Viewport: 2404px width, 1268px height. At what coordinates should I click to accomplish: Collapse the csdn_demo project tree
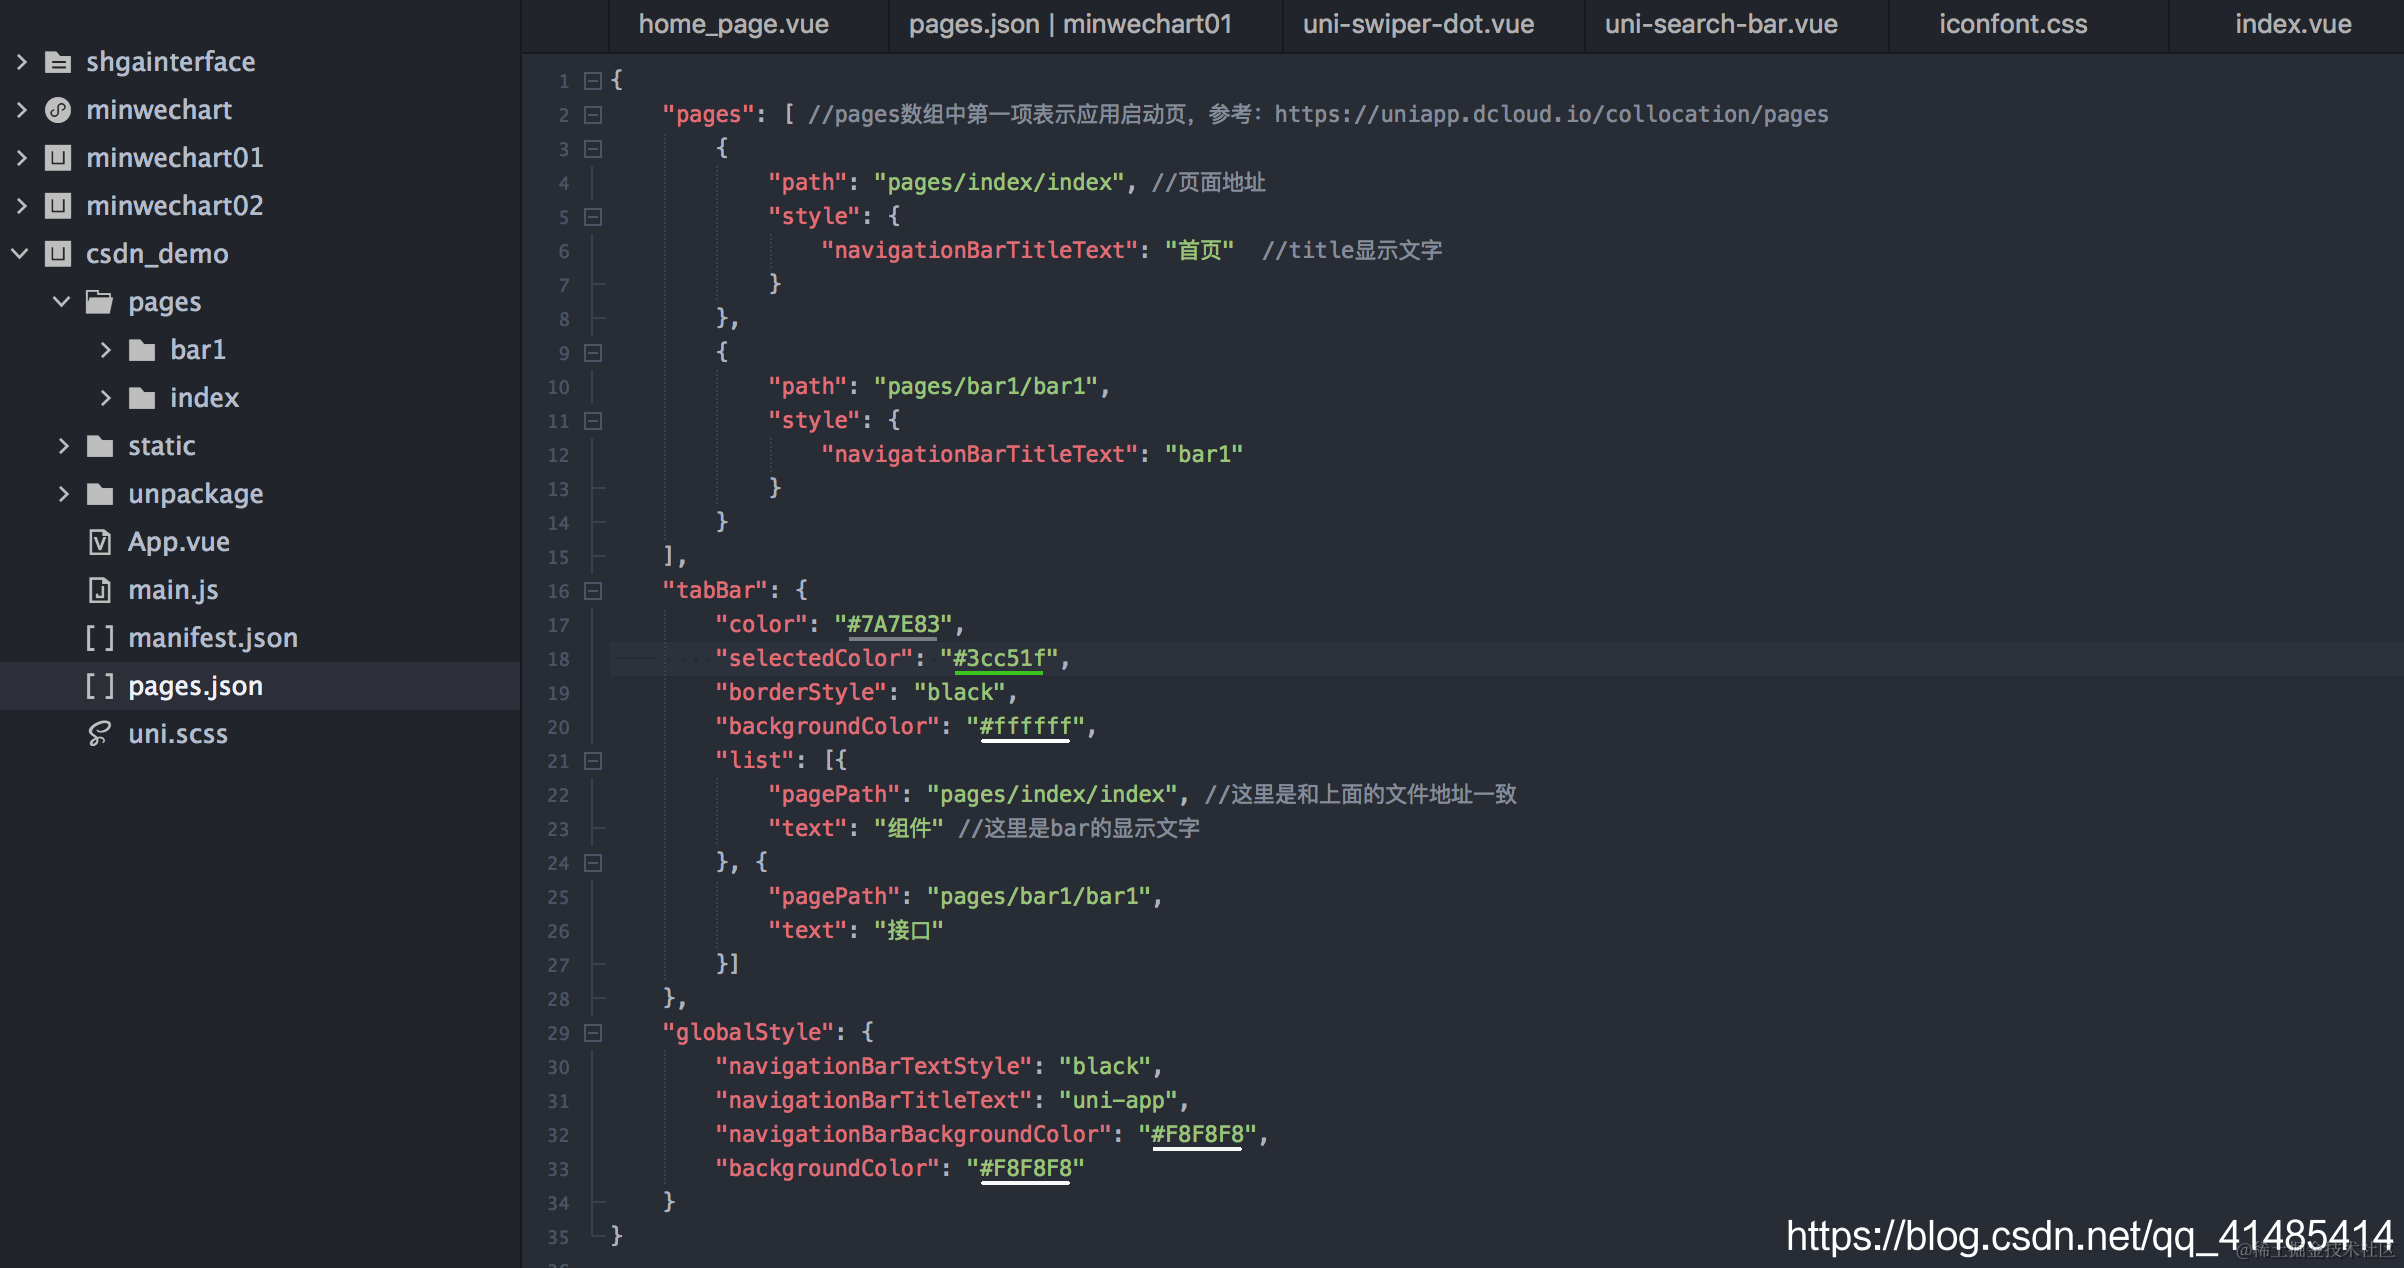click(20, 254)
